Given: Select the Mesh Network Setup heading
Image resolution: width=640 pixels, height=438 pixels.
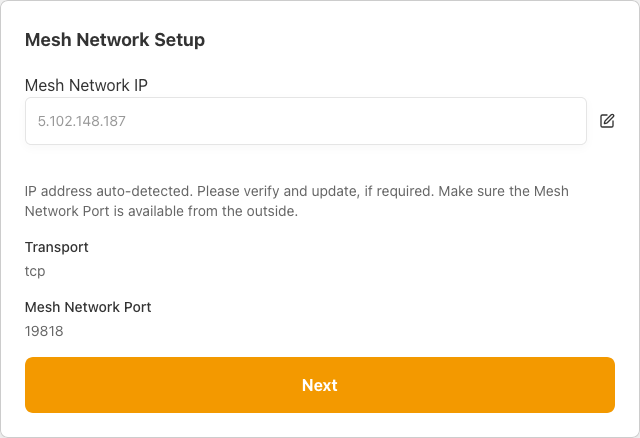Looking at the screenshot, I should [x=115, y=40].
